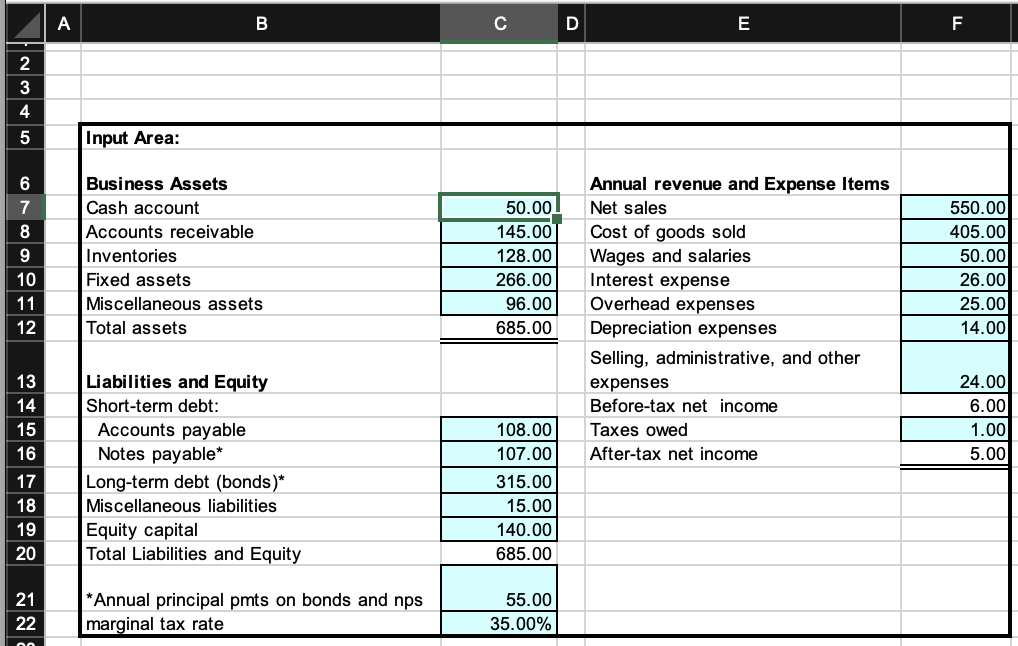Screen dimensions: 1018x646
Task: Click the After-tax net income value
Action: (x=954, y=453)
